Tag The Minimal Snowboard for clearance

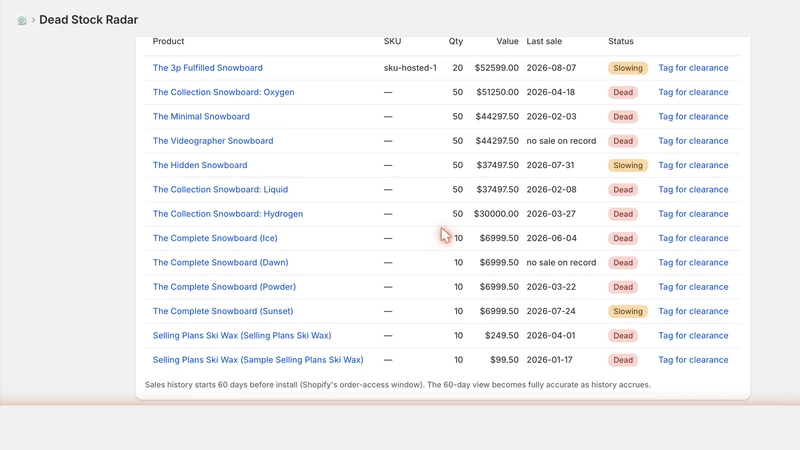point(693,116)
